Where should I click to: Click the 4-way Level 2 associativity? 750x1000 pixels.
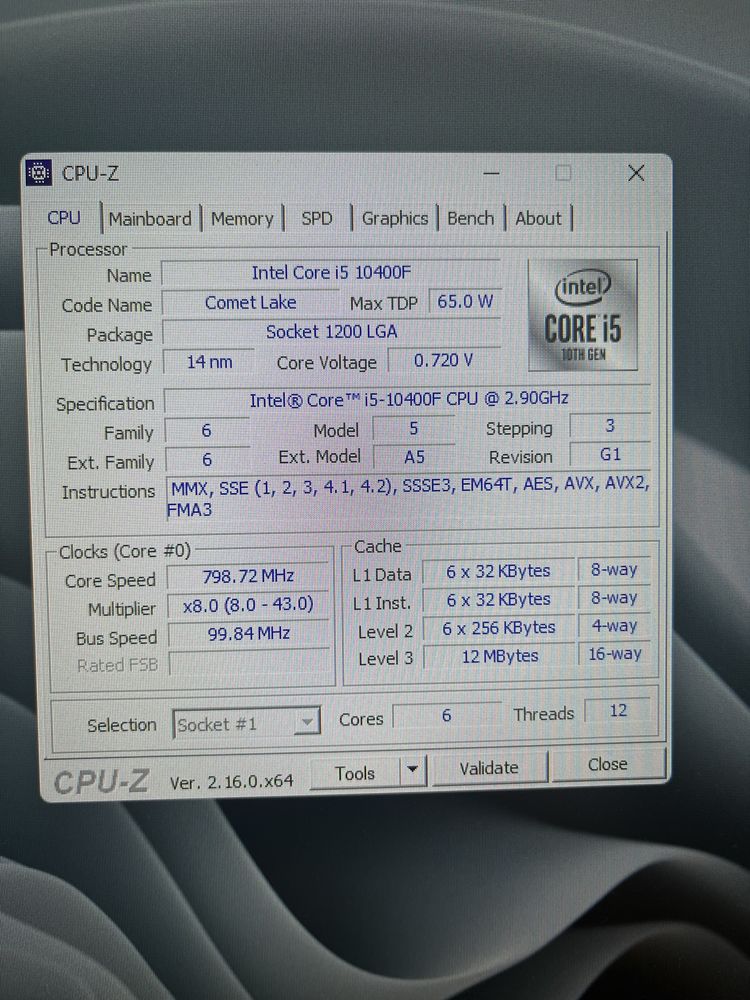614,626
